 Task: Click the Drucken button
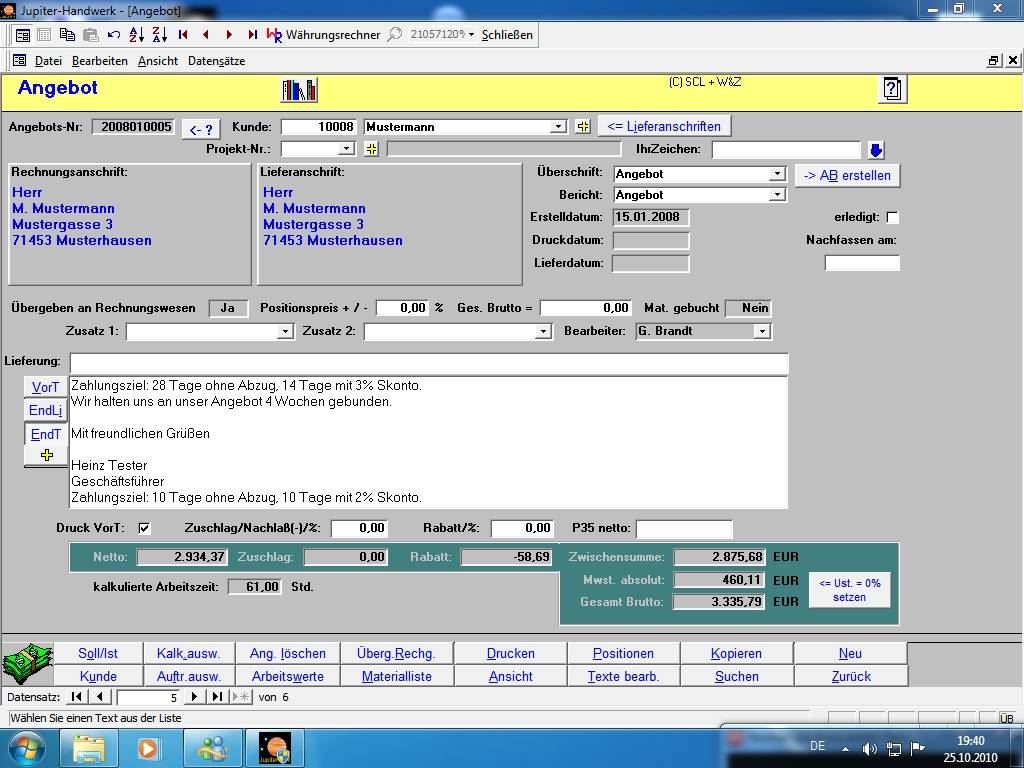[x=510, y=653]
